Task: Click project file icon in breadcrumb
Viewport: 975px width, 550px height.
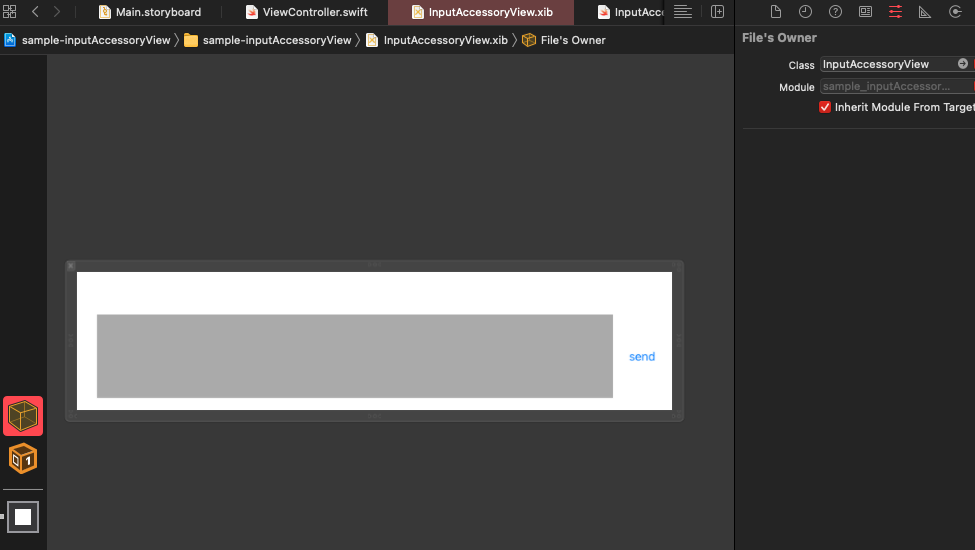Action: (10, 40)
